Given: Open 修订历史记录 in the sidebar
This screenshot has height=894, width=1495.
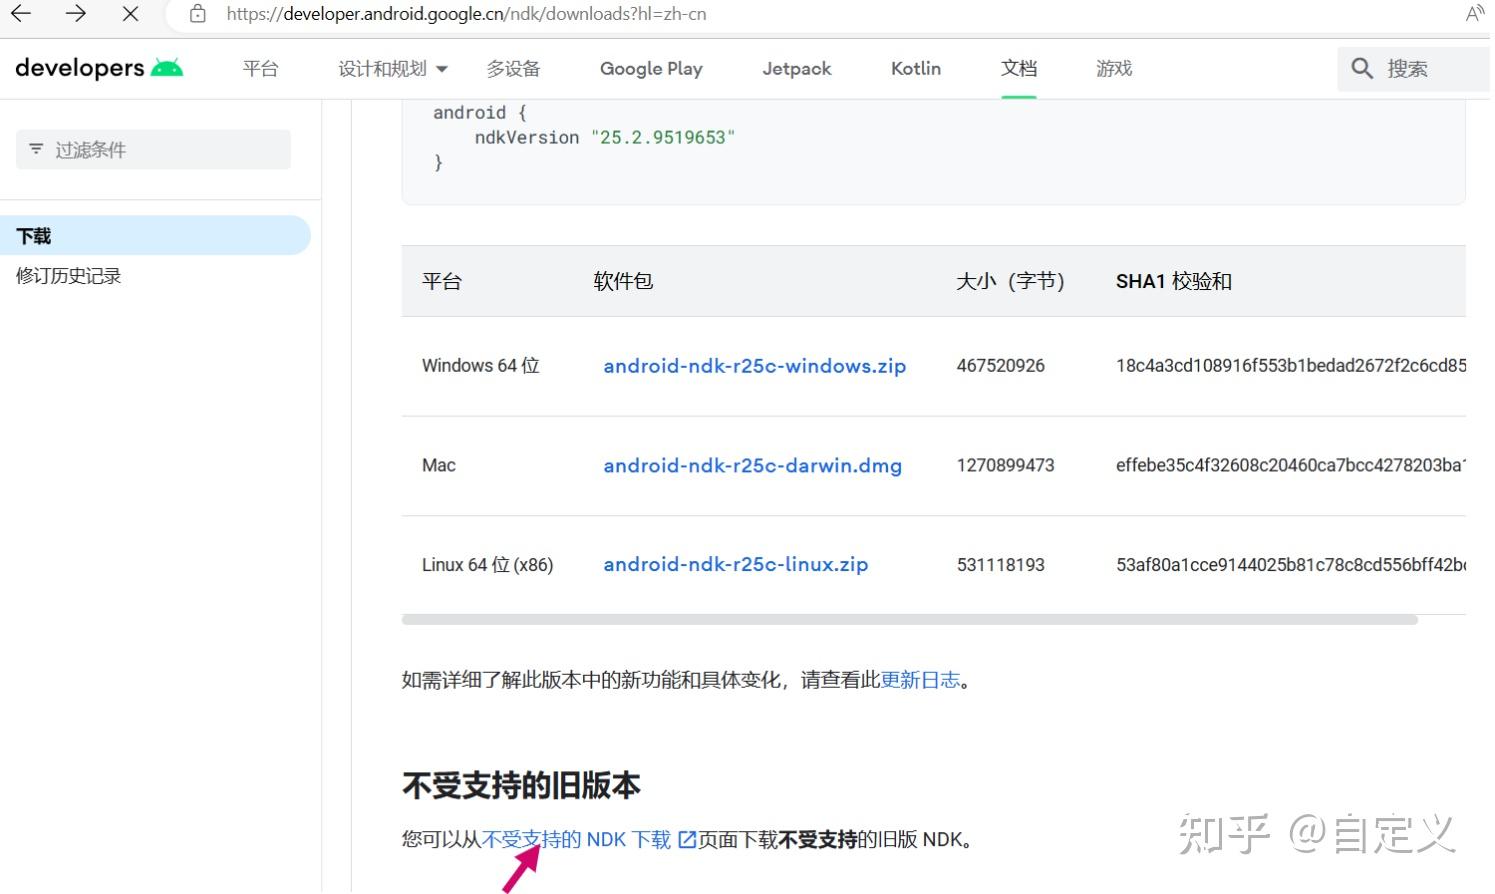Looking at the screenshot, I should [x=68, y=276].
